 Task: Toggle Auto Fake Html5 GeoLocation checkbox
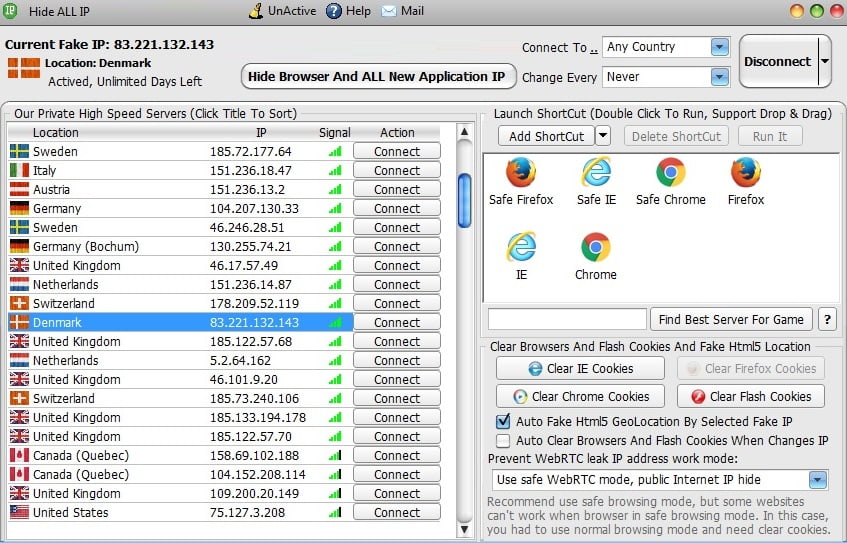point(503,421)
